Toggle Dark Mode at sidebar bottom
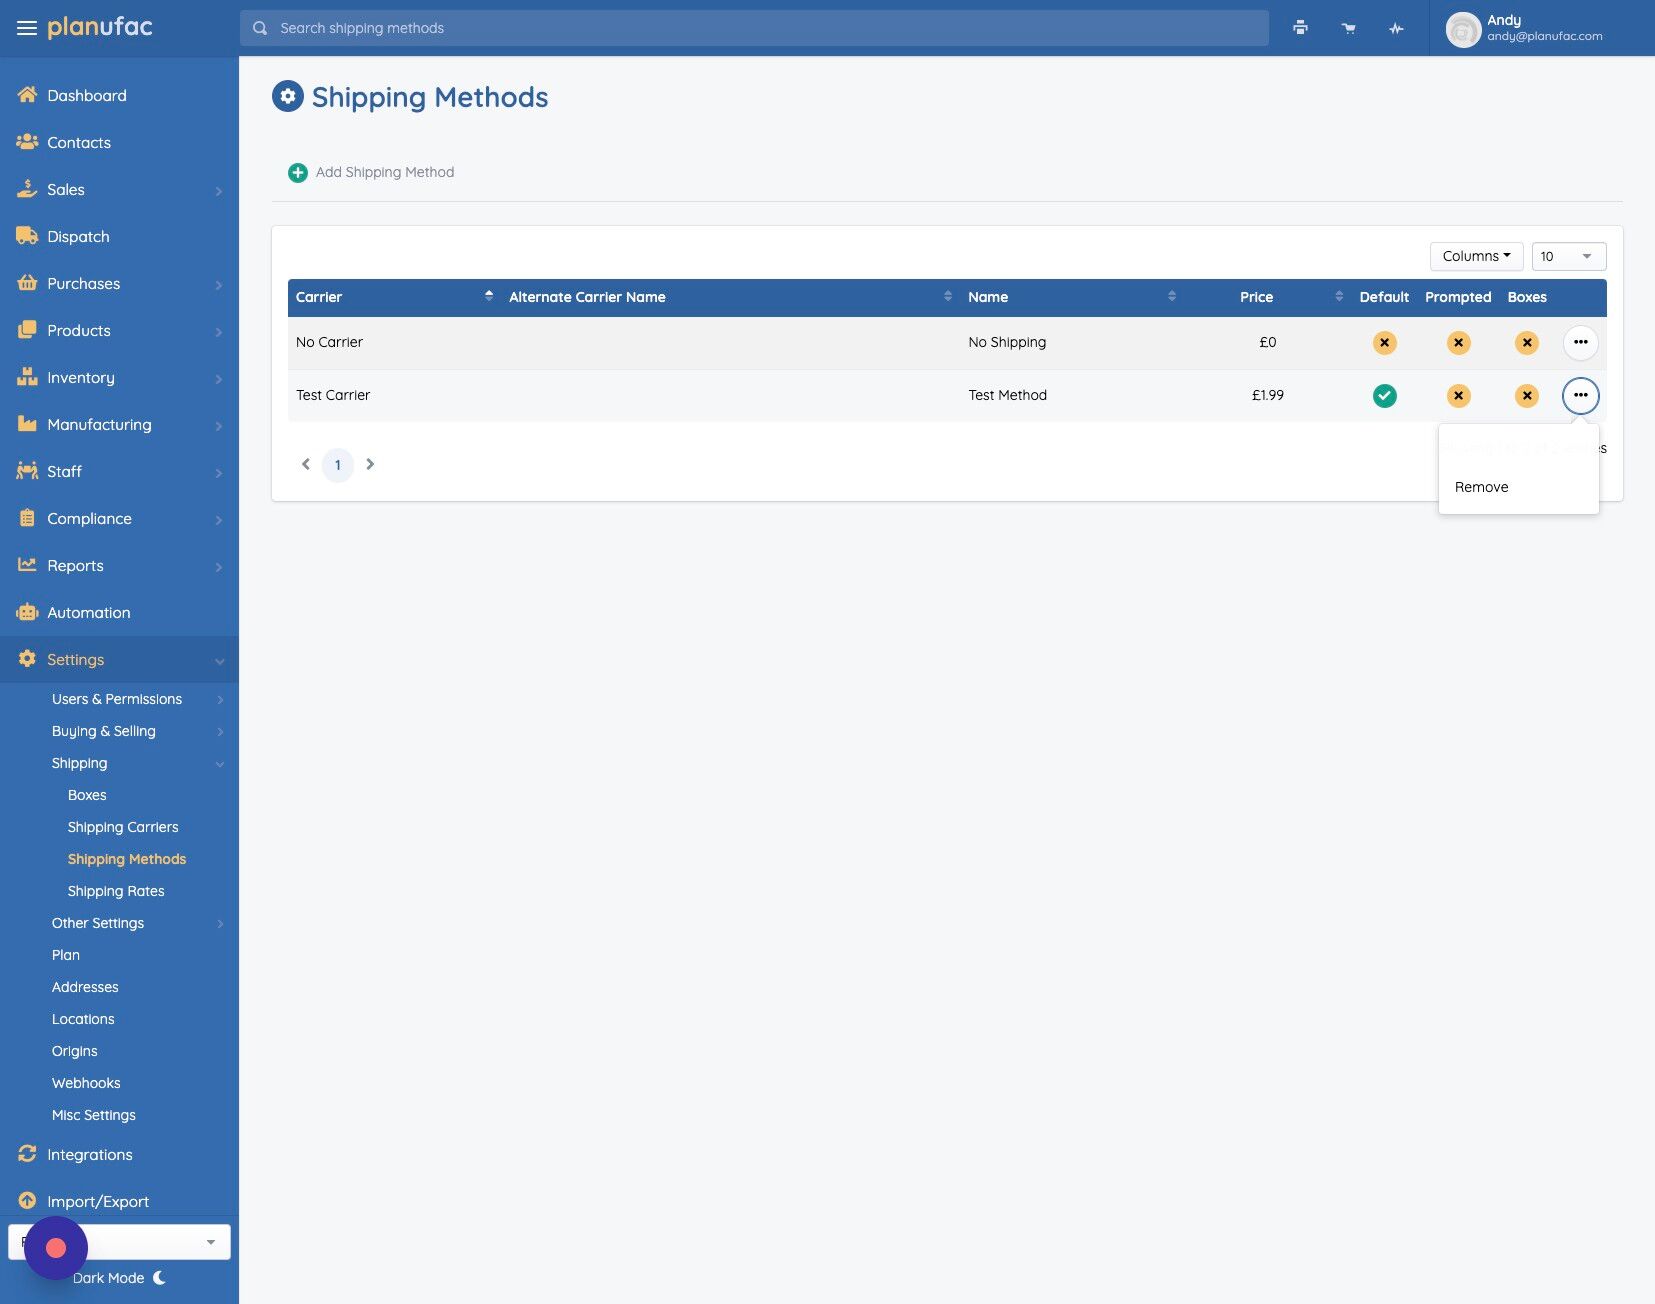This screenshot has width=1655, height=1304. pos(120,1278)
